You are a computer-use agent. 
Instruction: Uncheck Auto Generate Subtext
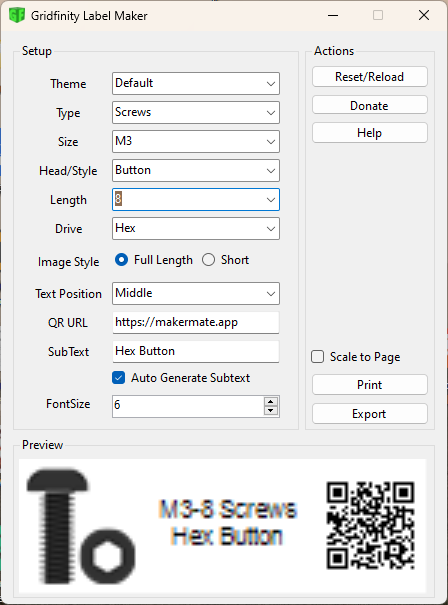181,378
